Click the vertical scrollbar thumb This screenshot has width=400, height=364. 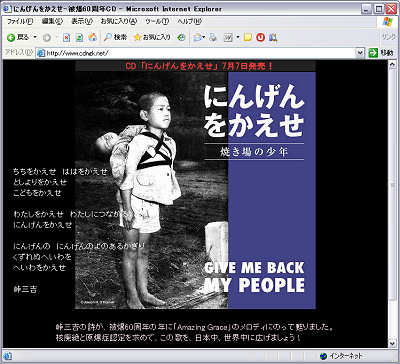[392, 185]
